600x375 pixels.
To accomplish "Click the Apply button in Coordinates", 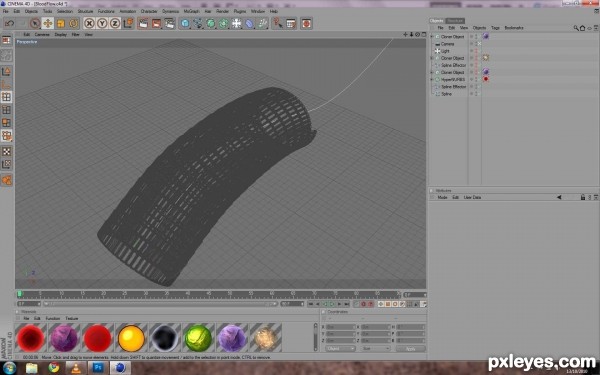I will coord(411,349).
